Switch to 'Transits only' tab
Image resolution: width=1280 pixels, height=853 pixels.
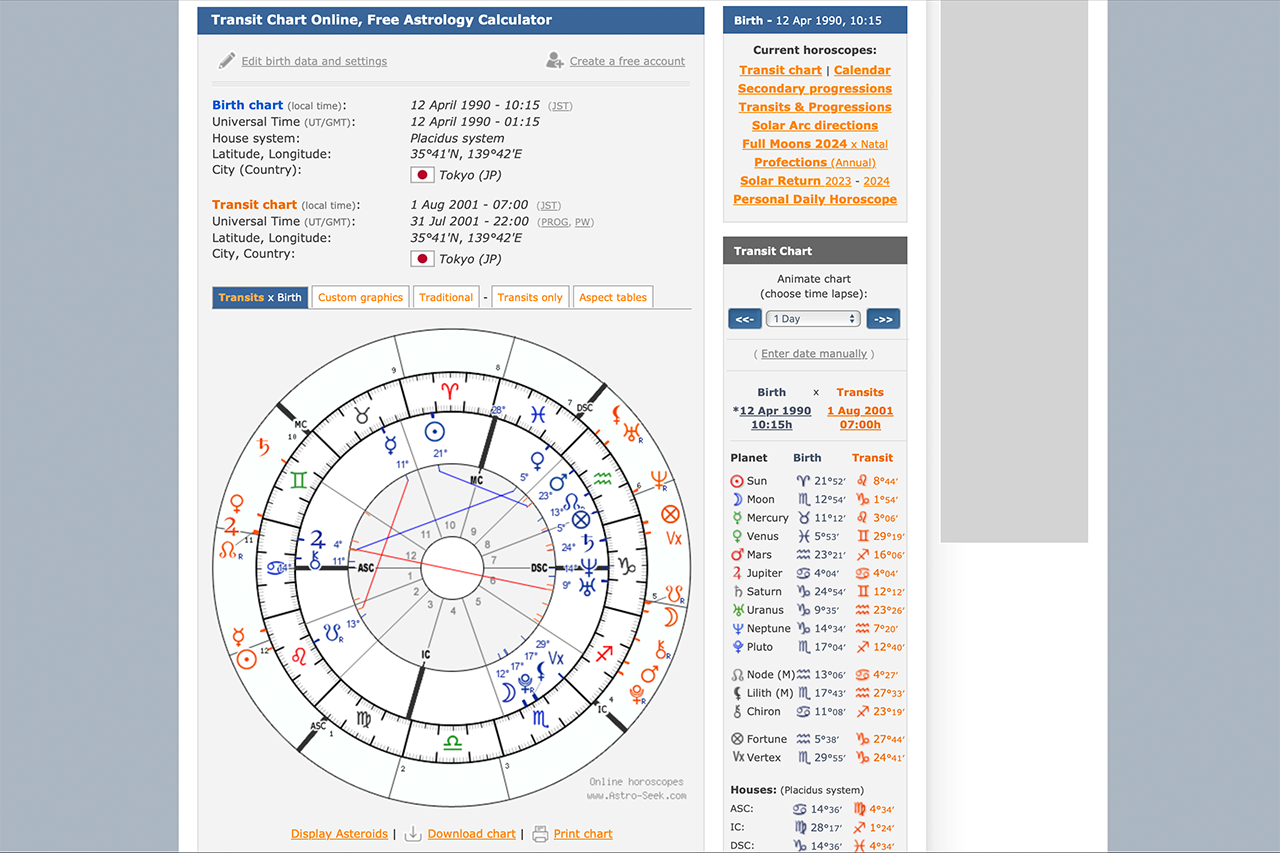click(x=530, y=297)
